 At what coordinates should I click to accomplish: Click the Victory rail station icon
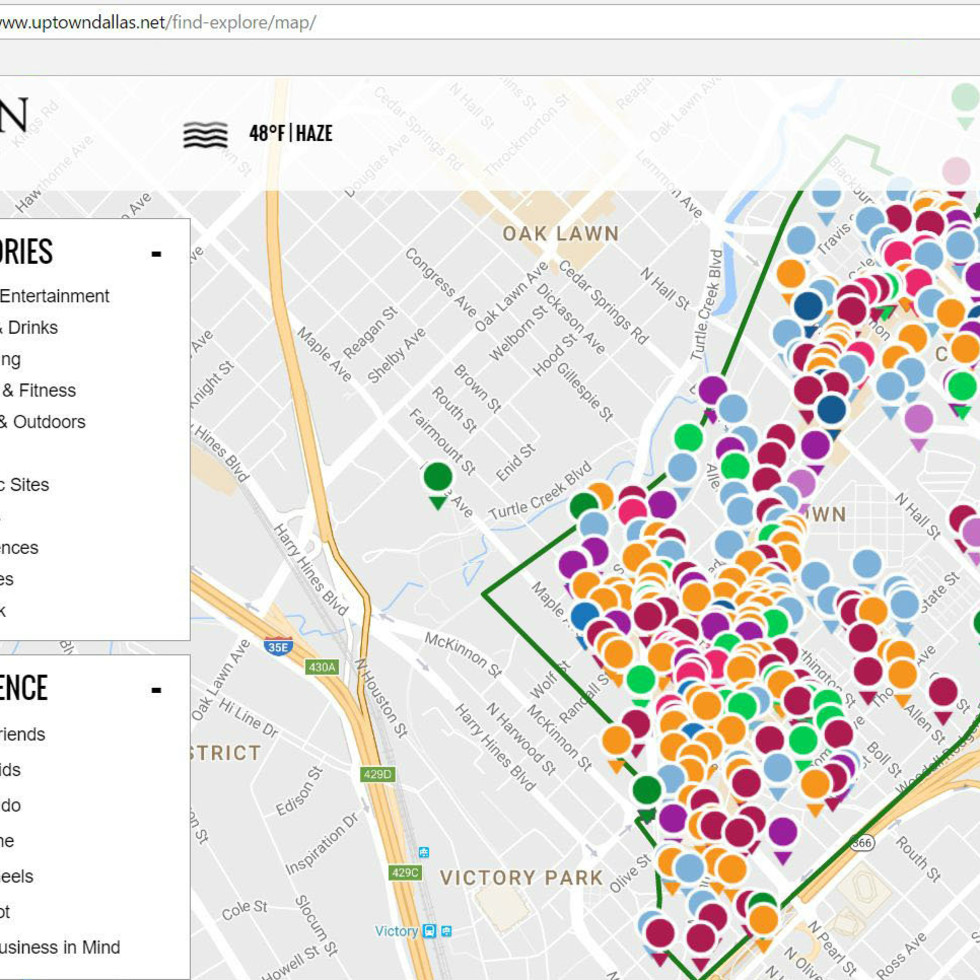pyautogui.click(x=430, y=931)
